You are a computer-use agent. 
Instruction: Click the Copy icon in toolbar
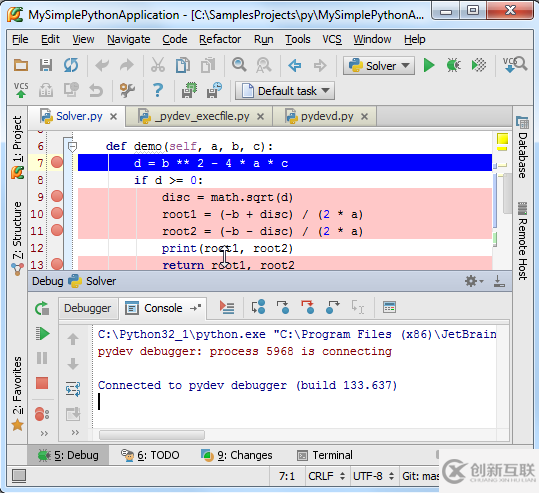[183, 65]
